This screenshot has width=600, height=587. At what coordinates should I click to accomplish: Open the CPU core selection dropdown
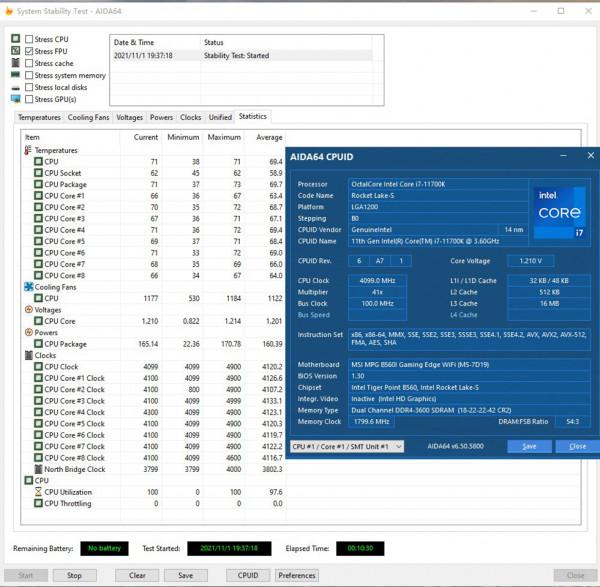[347, 446]
